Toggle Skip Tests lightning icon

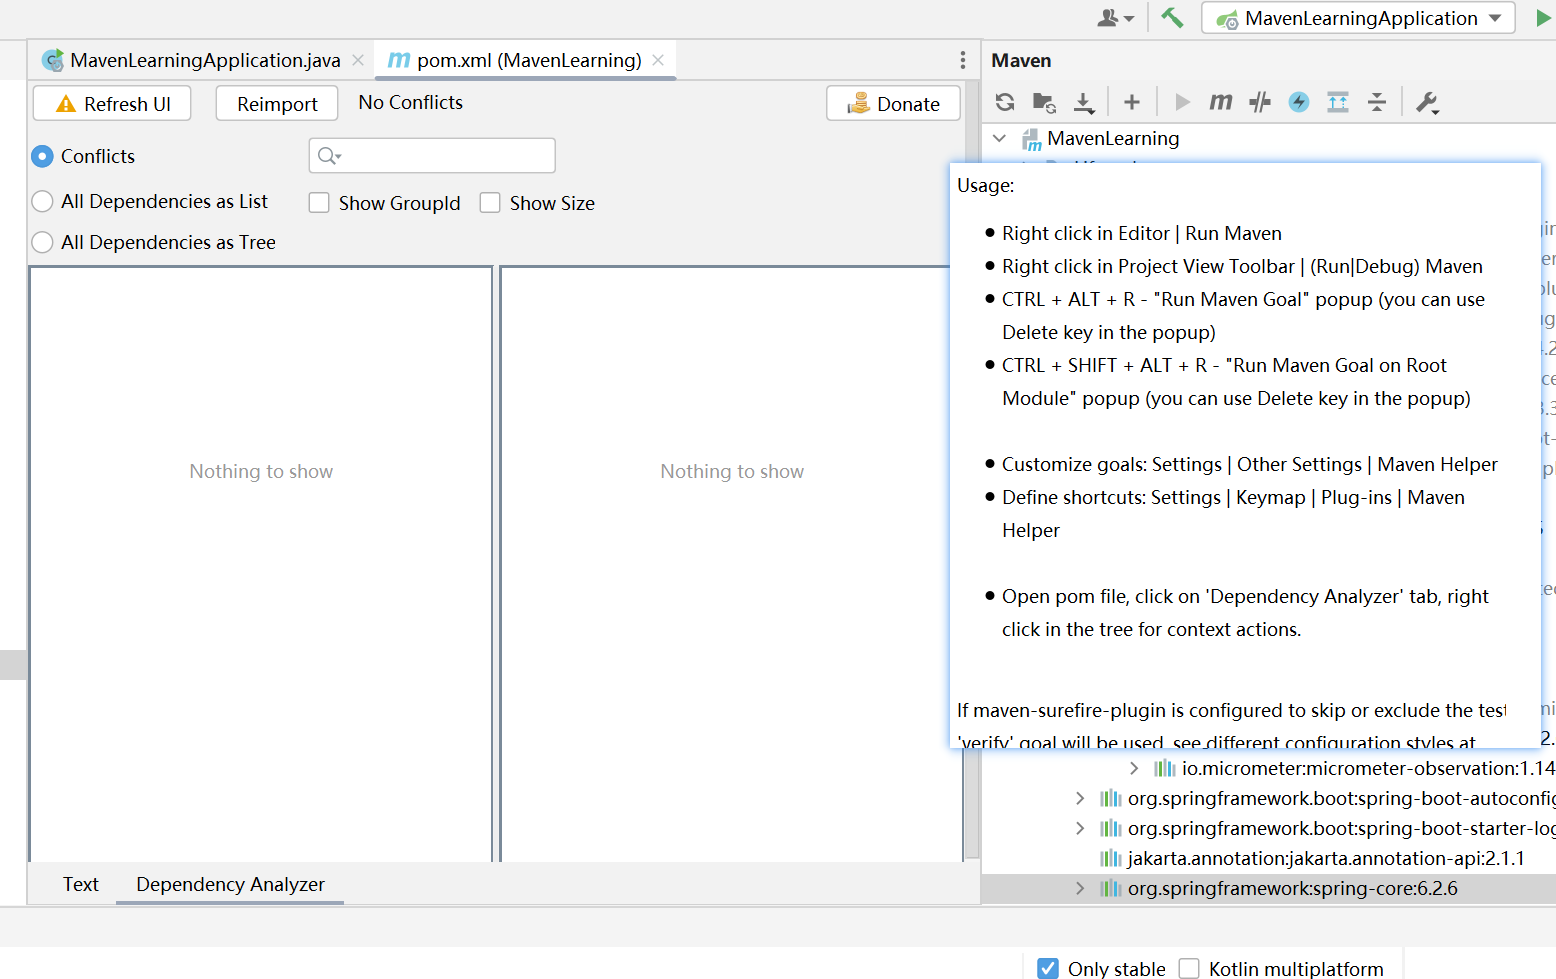point(1299,102)
